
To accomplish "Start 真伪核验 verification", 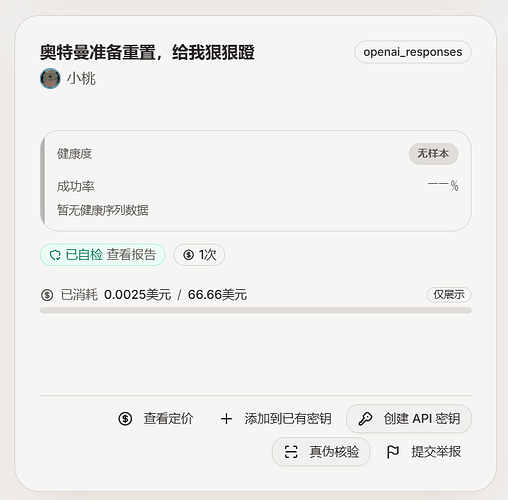I will coord(321,452).
